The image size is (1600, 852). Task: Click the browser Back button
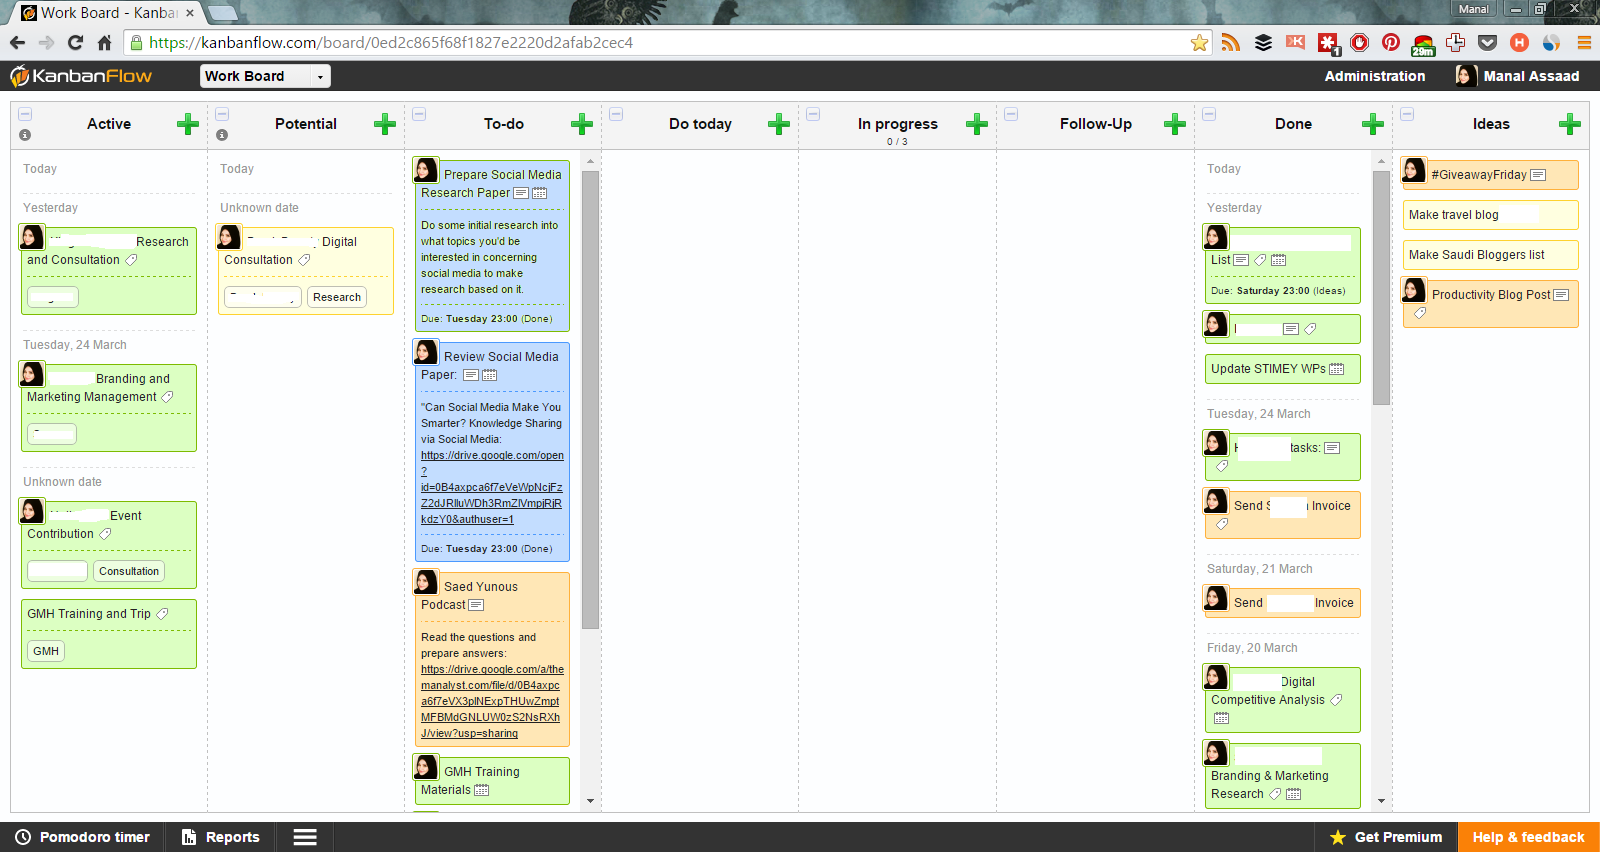tap(17, 42)
